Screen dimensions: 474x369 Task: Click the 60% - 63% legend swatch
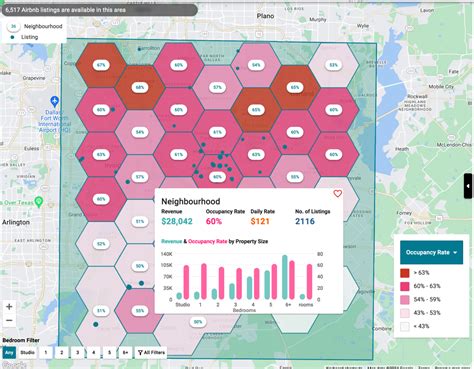pos(405,286)
